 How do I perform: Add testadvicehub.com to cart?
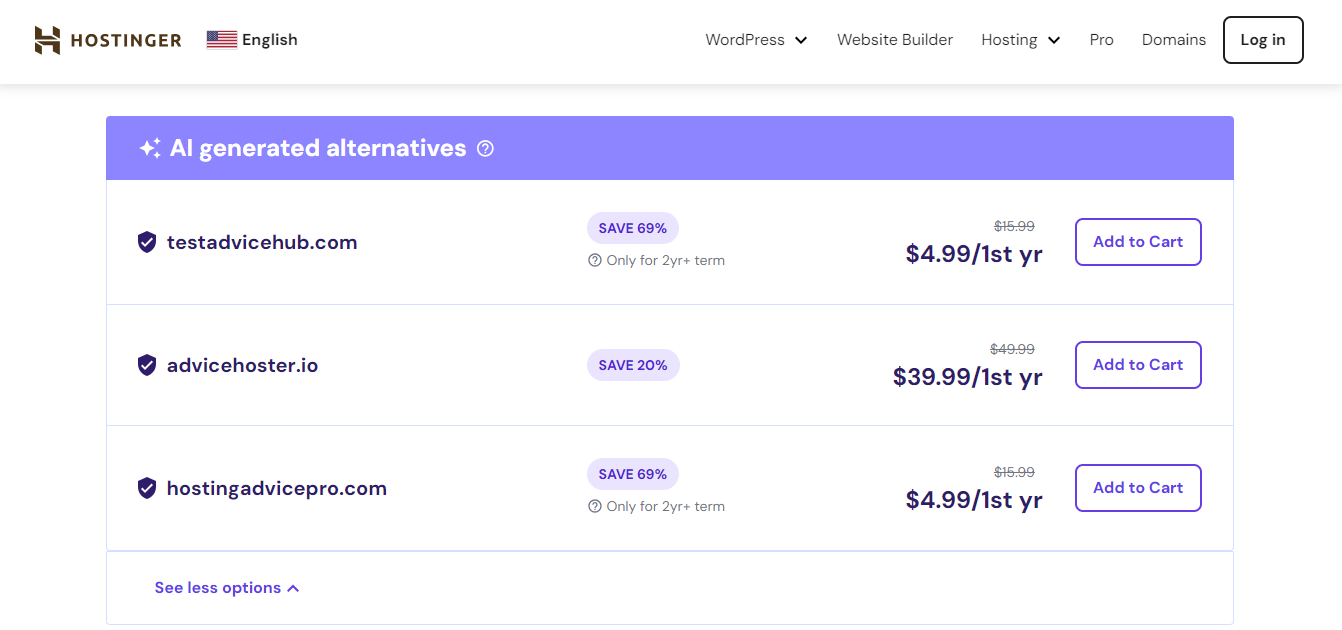1138,242
